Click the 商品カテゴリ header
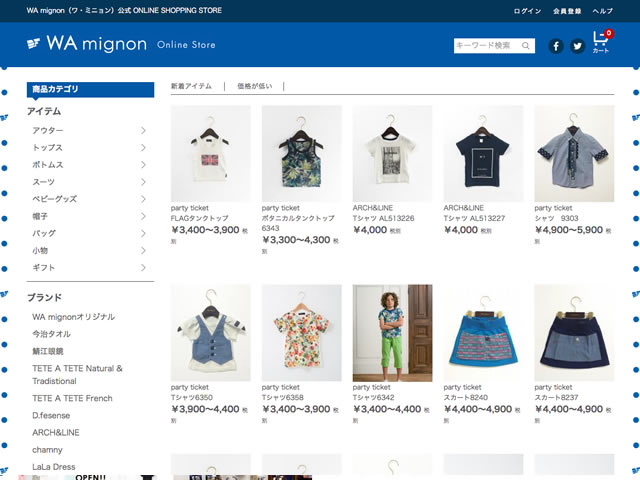The width and height of the screenshot is (640, 480). tap(91, 89)
